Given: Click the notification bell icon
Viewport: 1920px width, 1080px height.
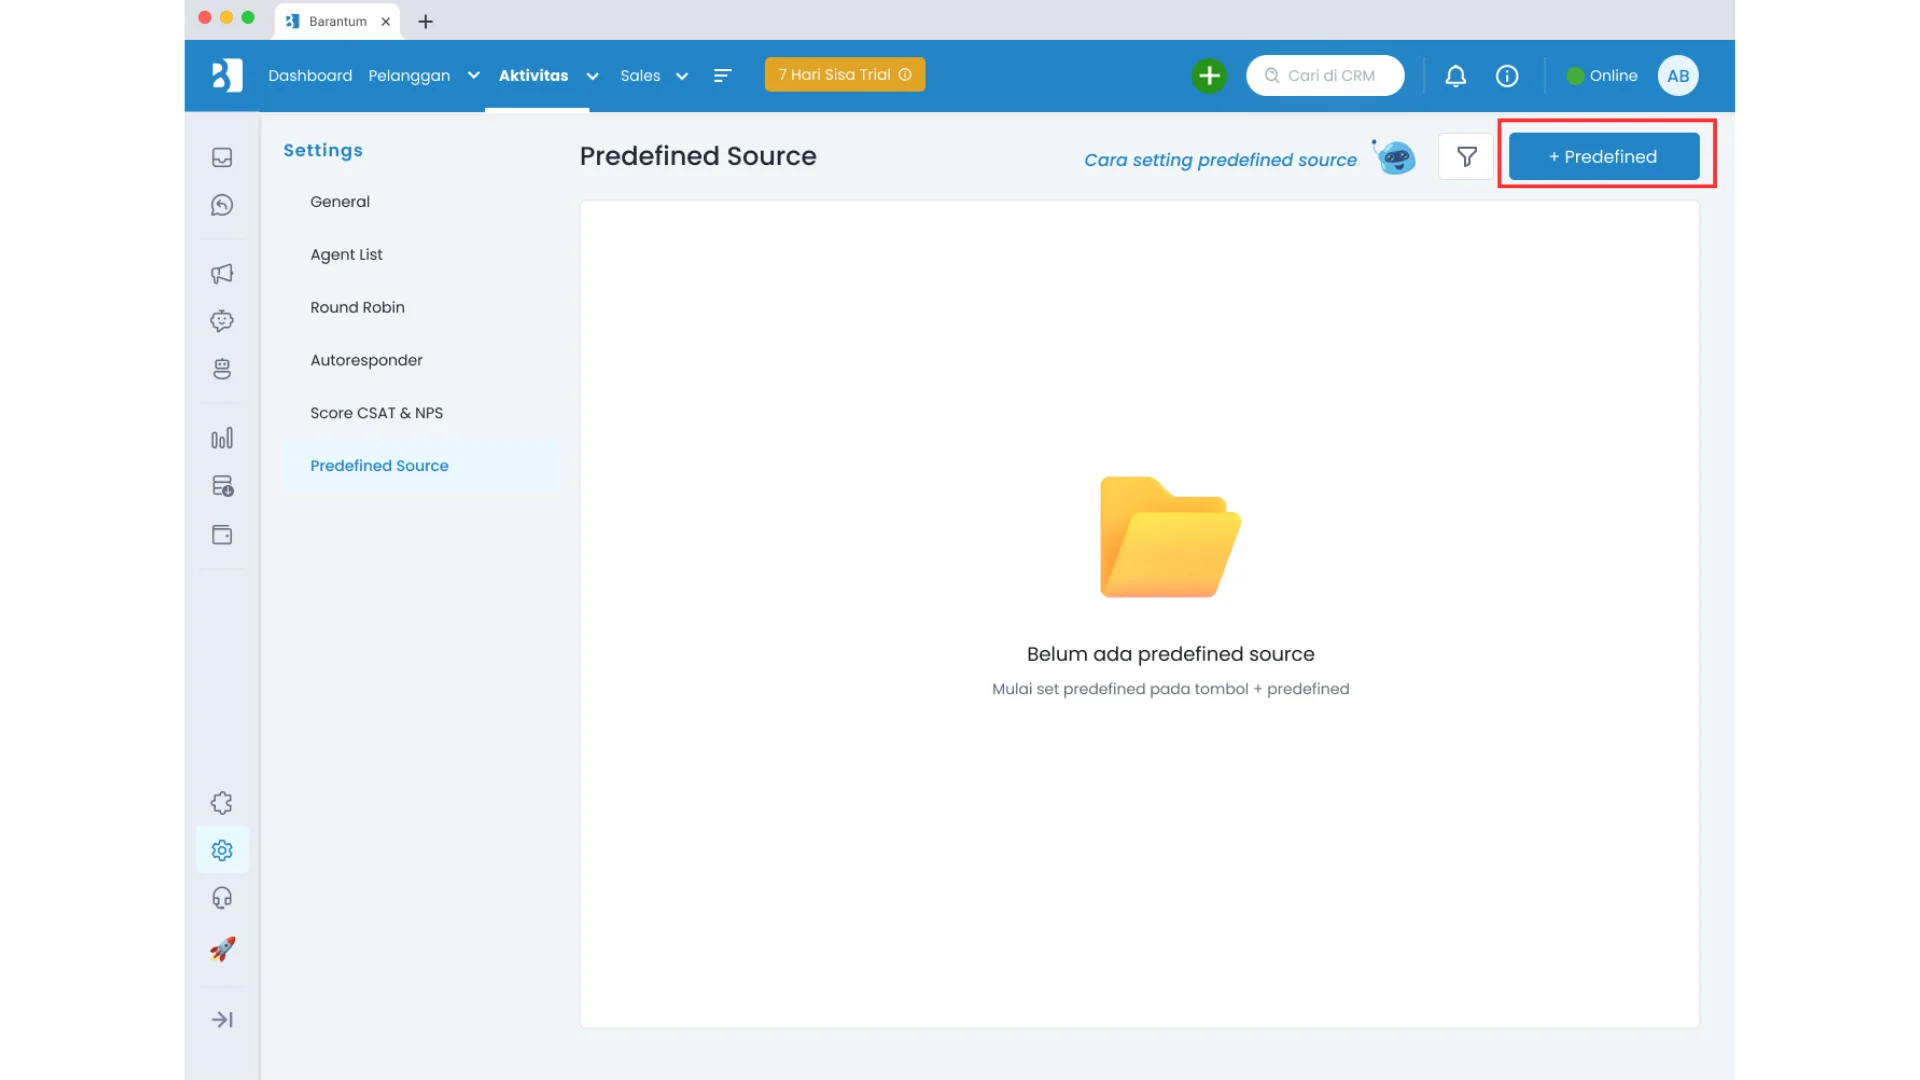Looking at the screenshot, I should [x=1455, y=76].
